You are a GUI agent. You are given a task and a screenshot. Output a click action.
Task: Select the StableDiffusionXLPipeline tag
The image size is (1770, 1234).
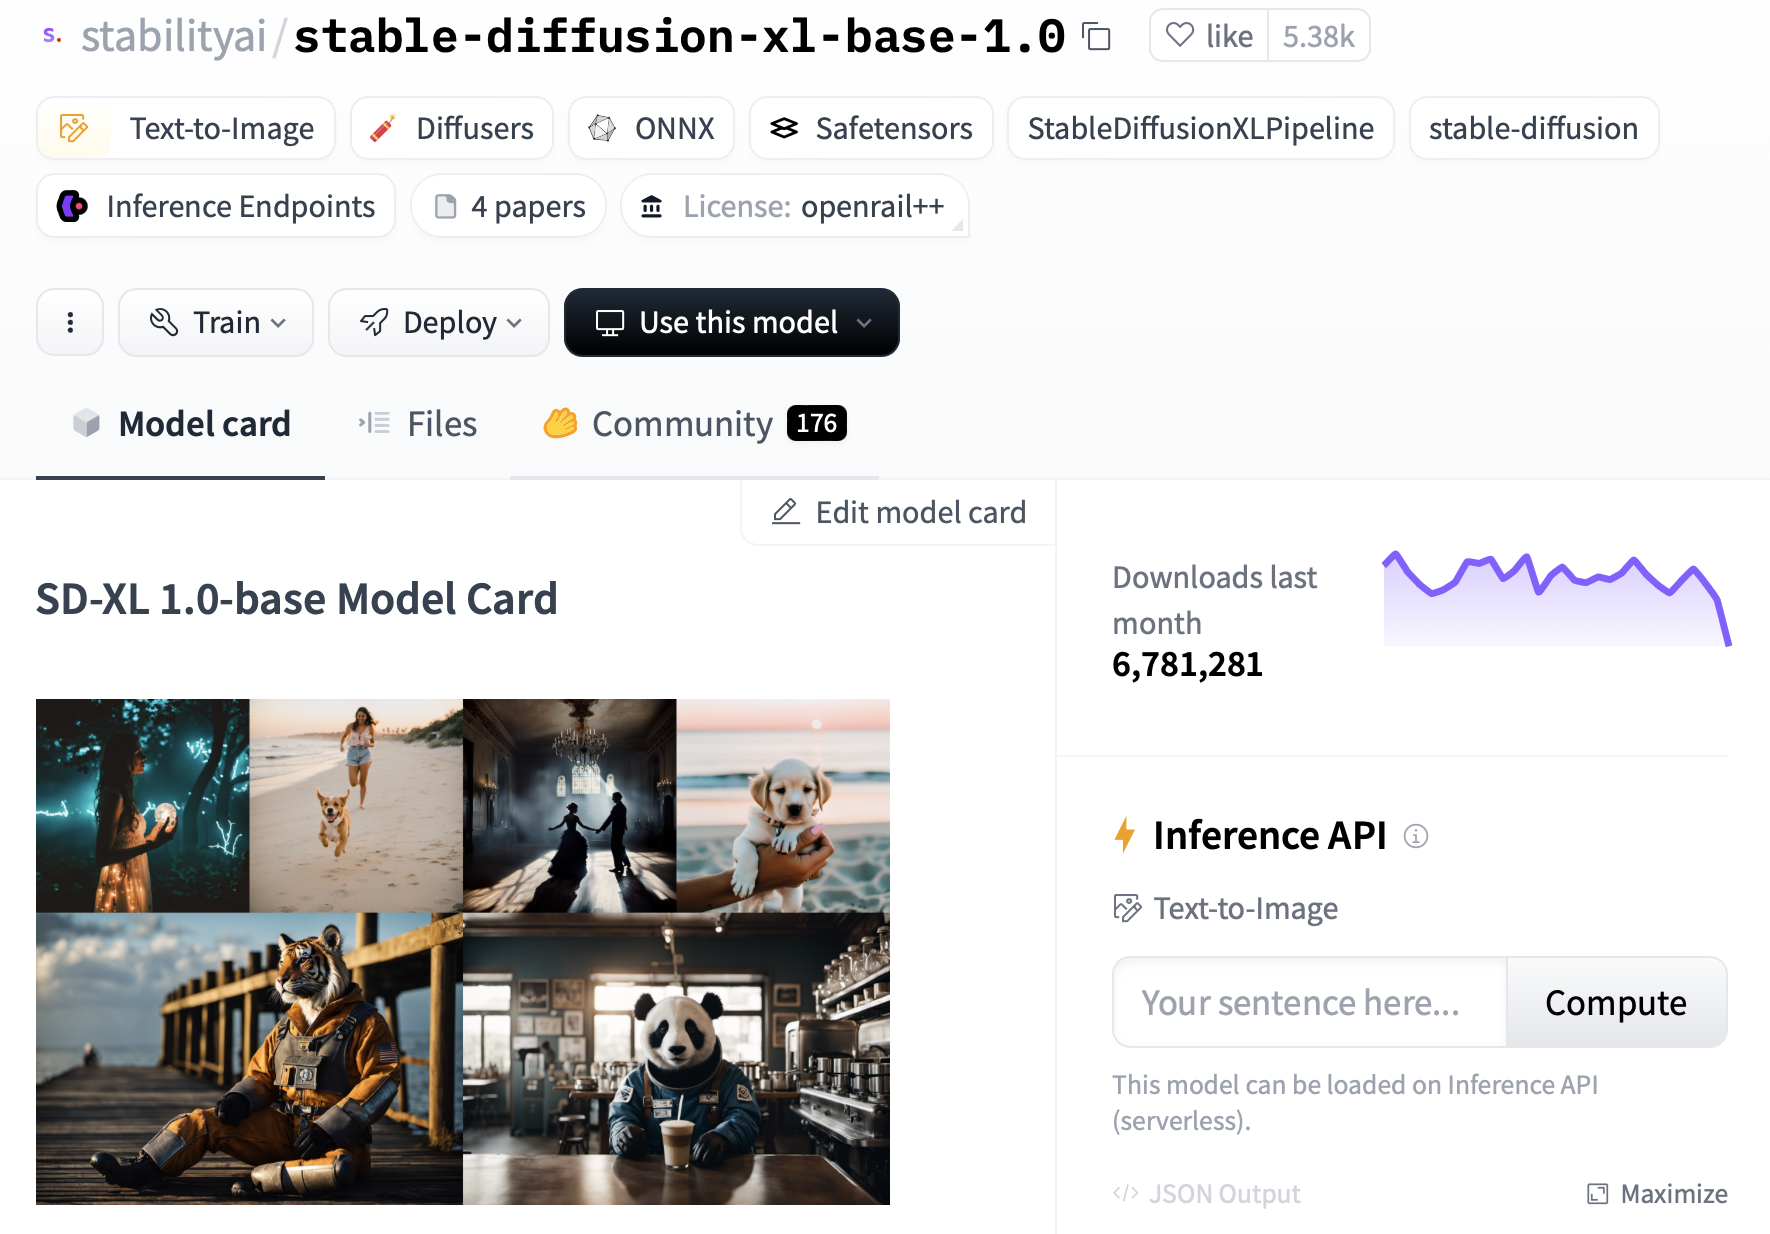[1201, 128]
